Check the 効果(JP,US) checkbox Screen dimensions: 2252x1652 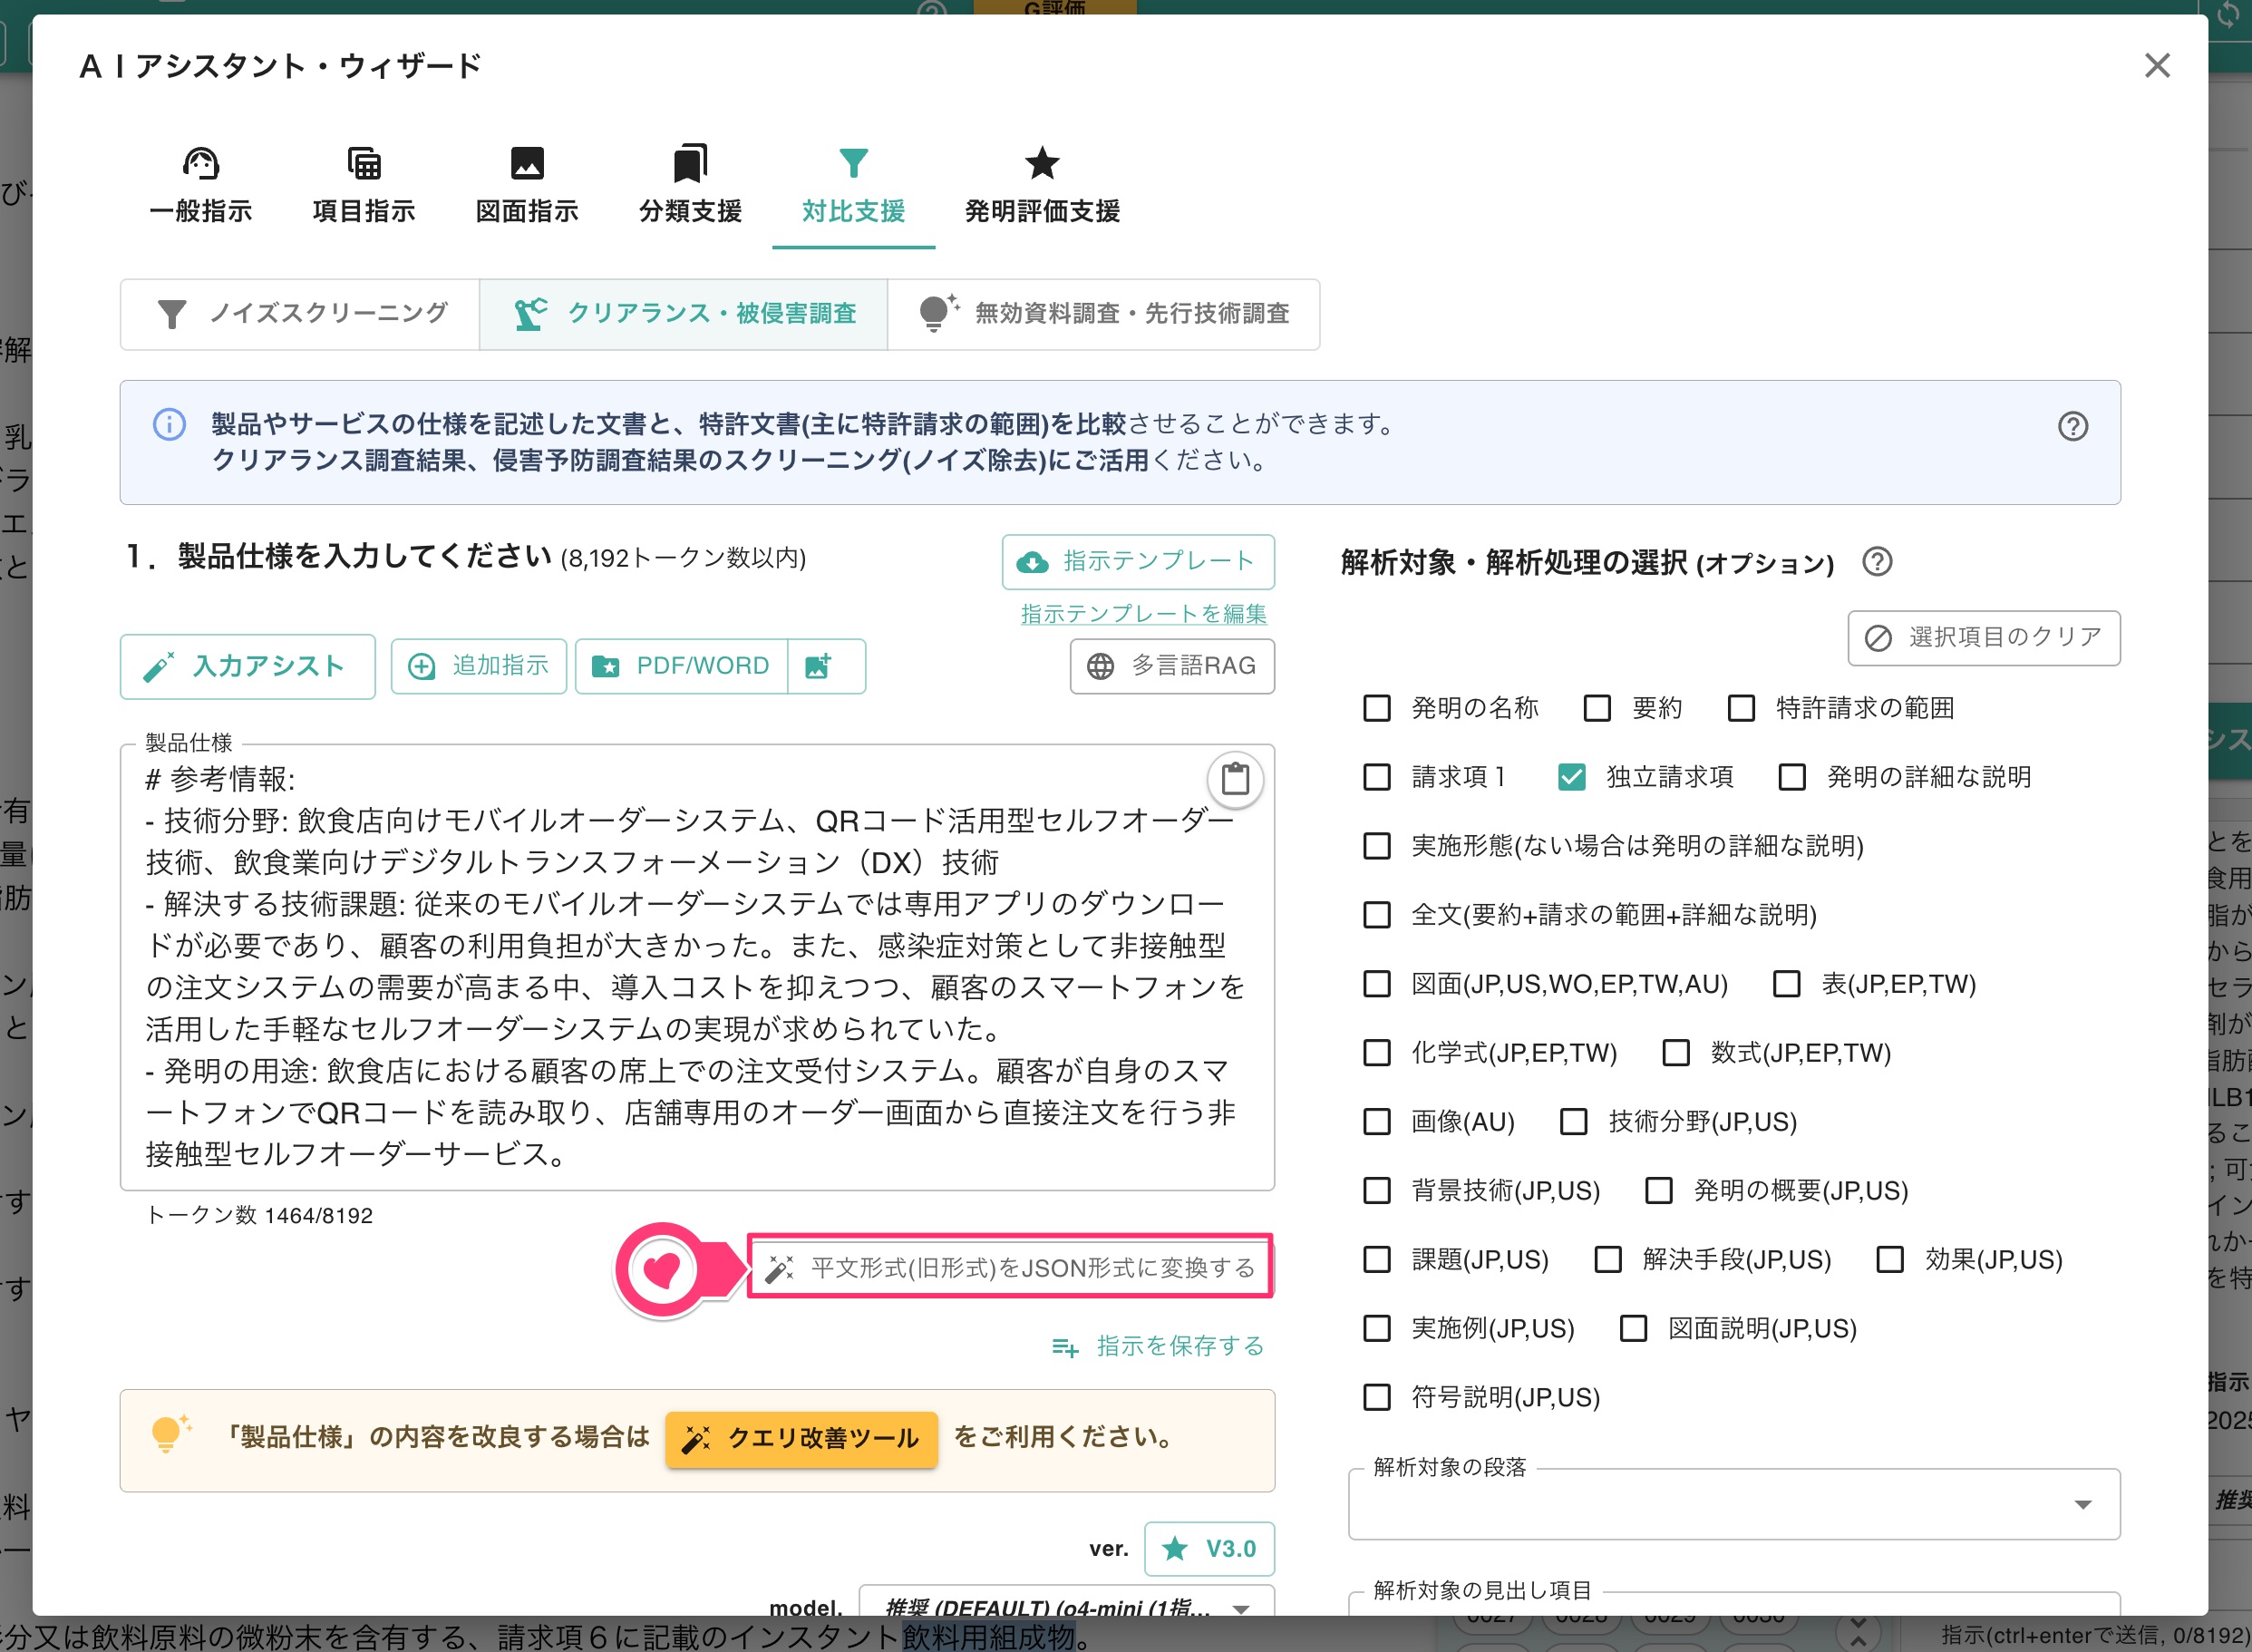[x=1890, y=1261]
